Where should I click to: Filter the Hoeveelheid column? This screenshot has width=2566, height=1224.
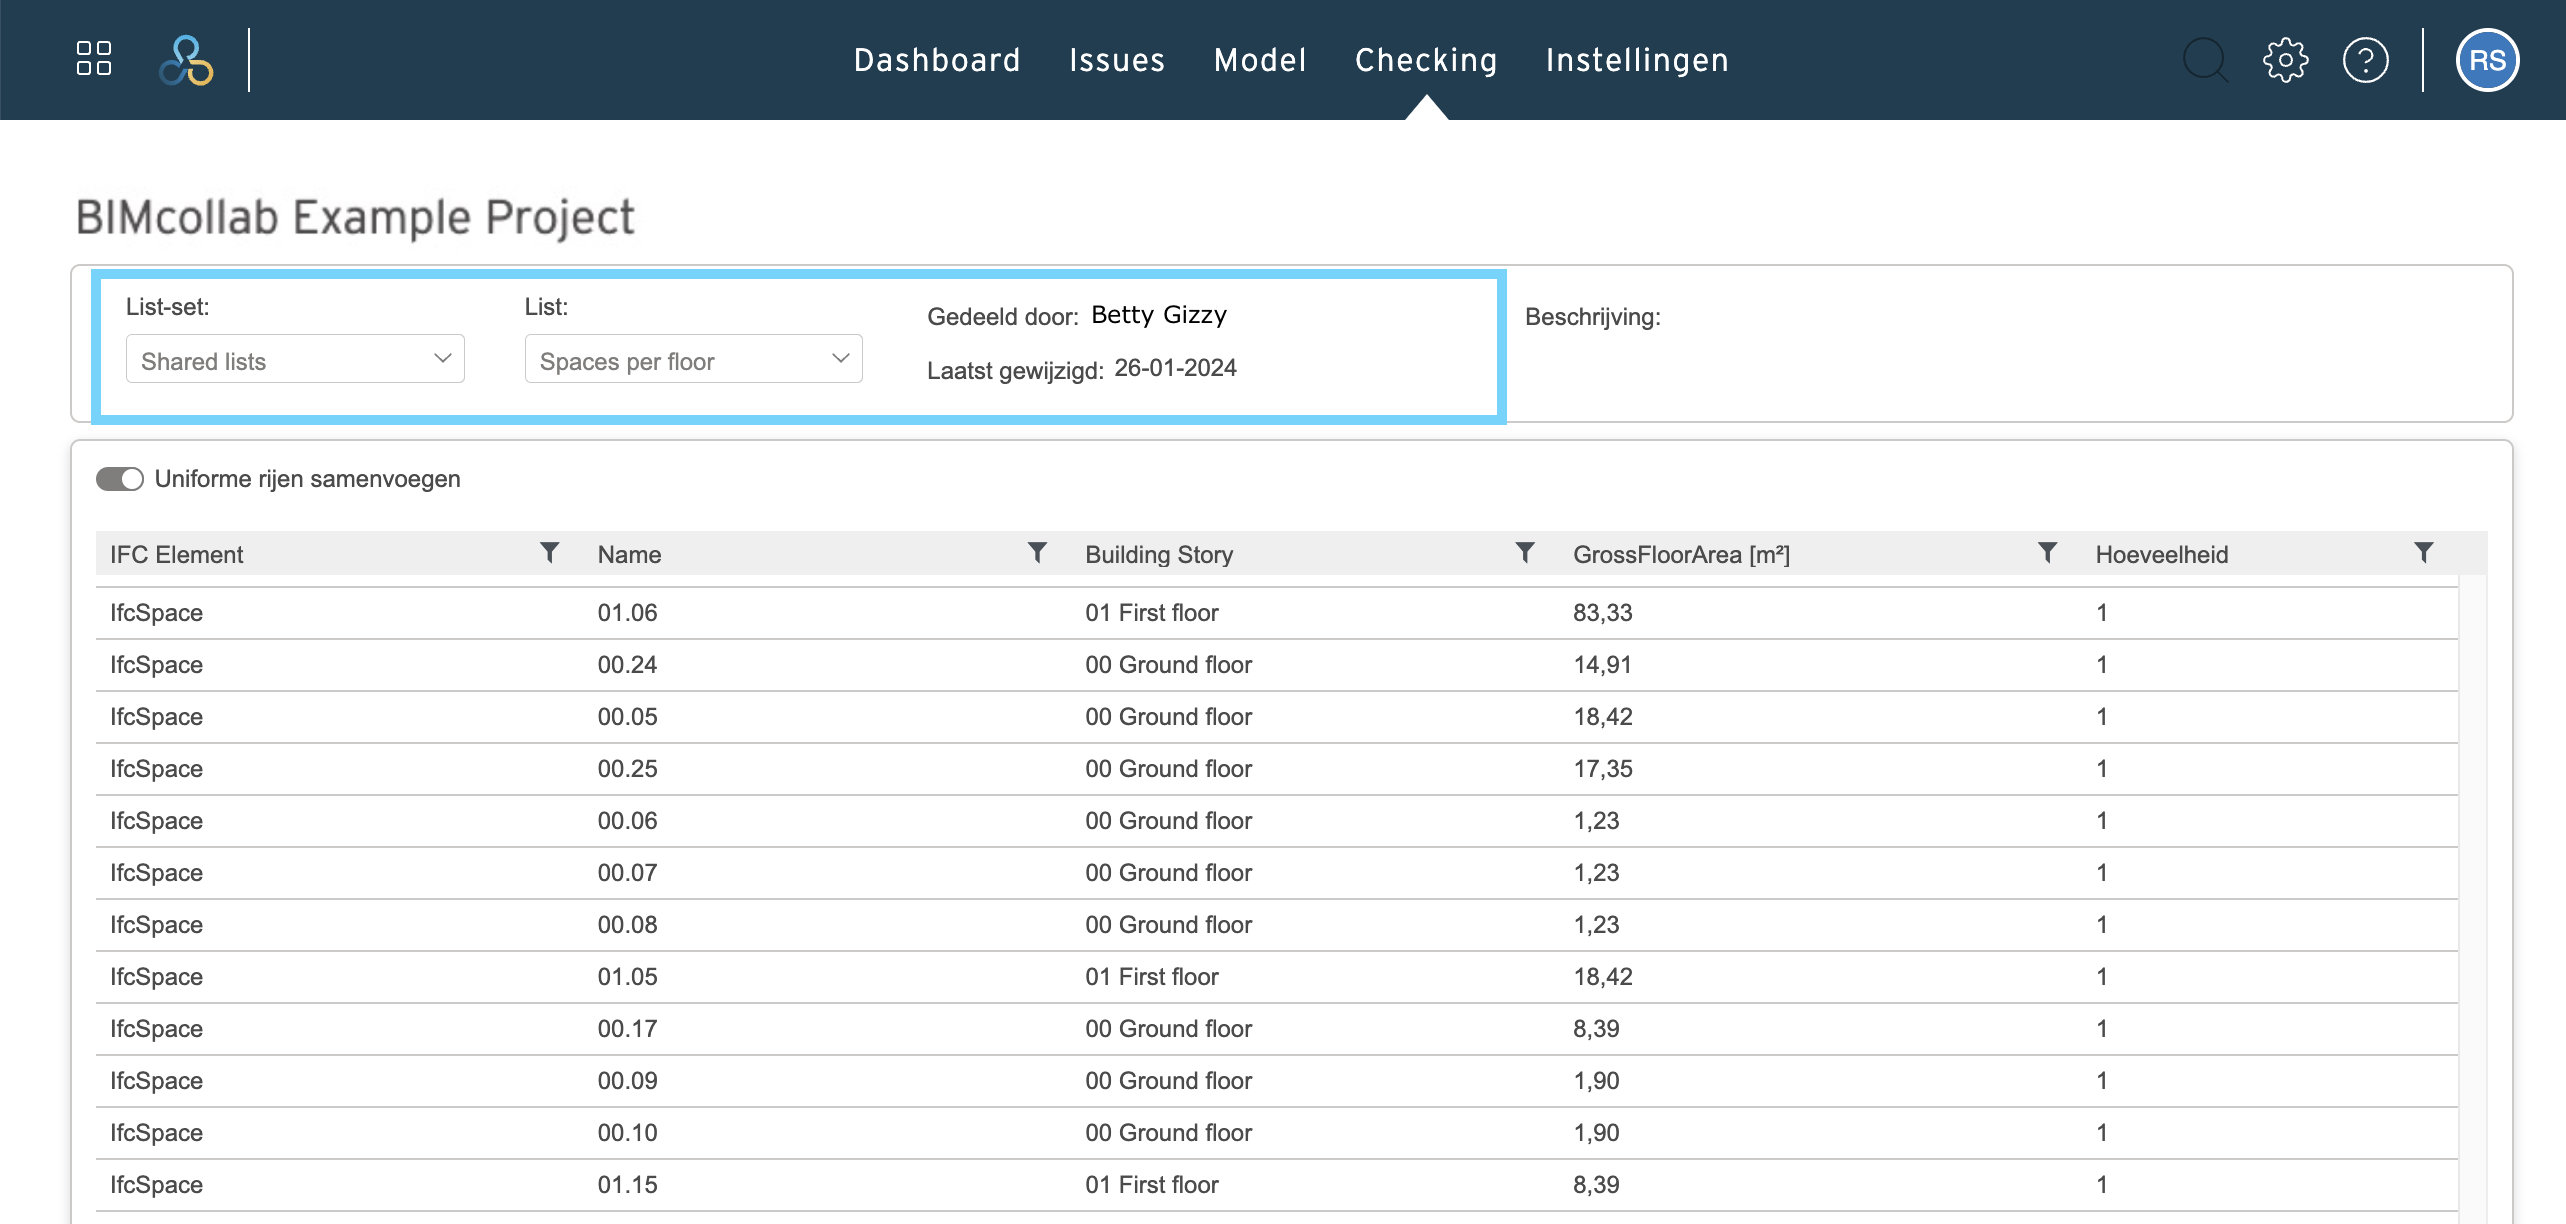tap(2423, 553)
